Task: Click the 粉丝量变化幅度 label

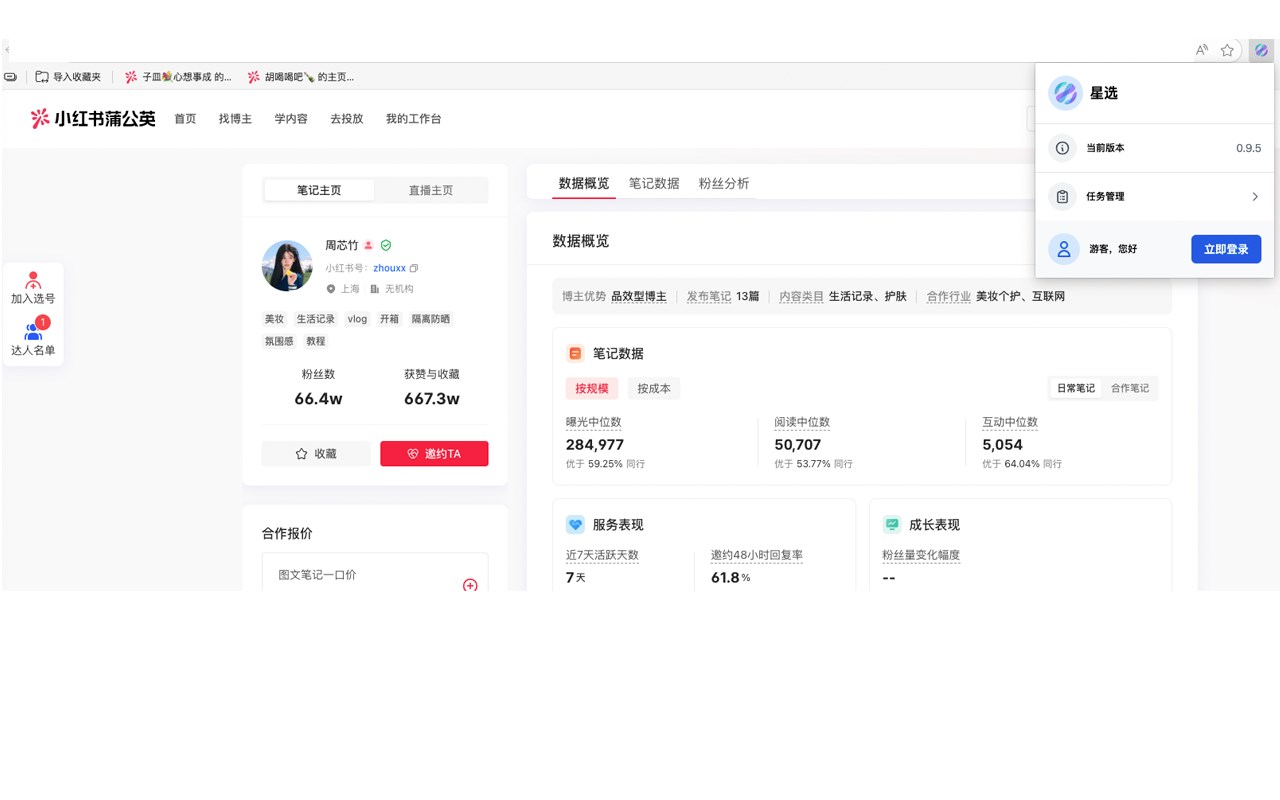Action: coord(921,555)
